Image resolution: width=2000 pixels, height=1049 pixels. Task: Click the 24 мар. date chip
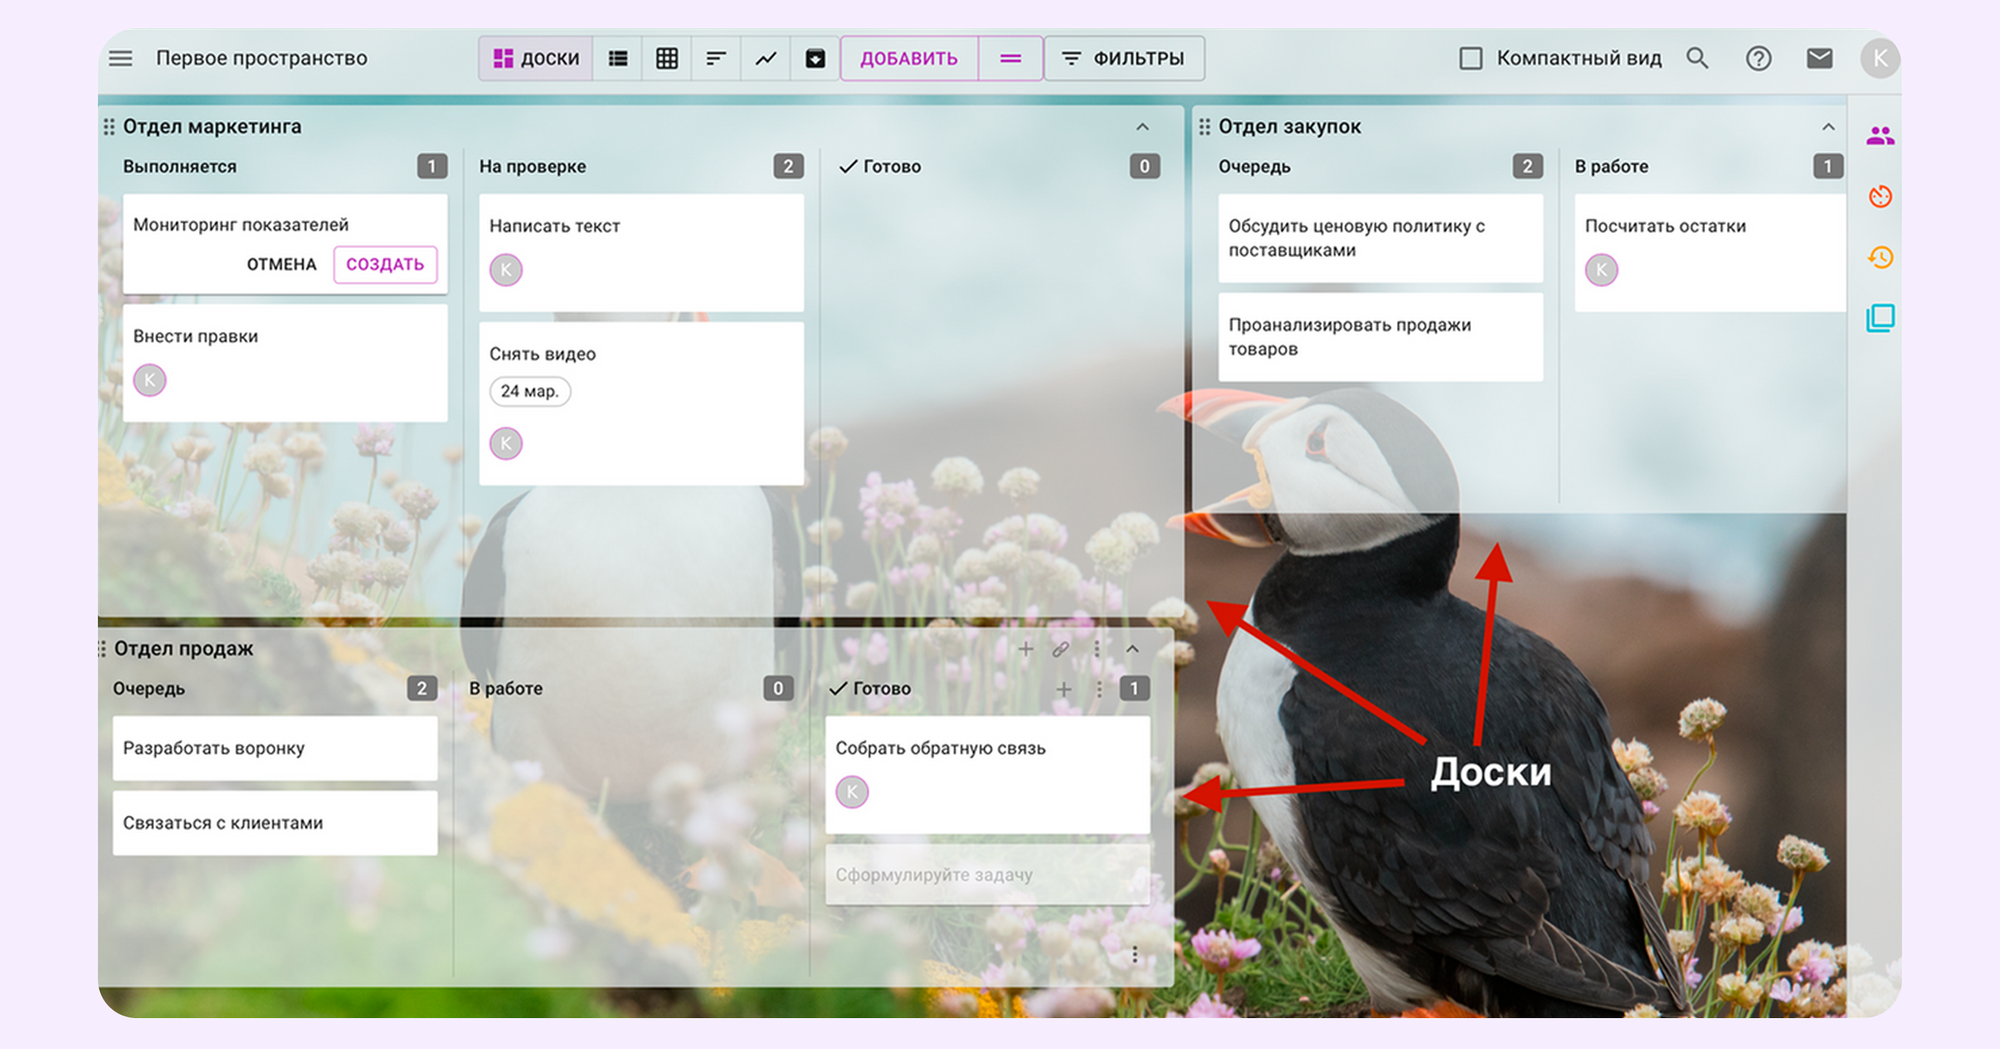coord(529,391)
